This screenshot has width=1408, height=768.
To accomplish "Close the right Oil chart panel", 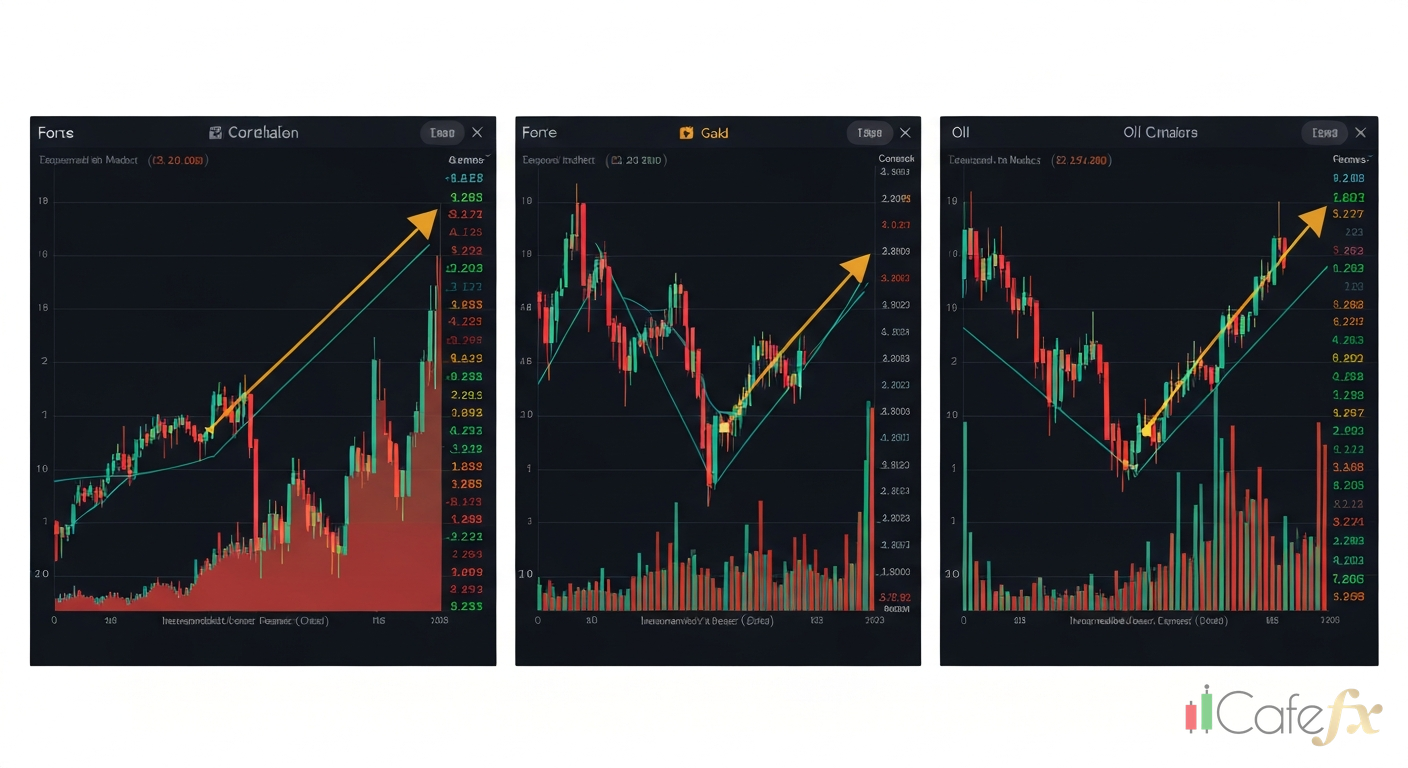I will (1360, 133).
